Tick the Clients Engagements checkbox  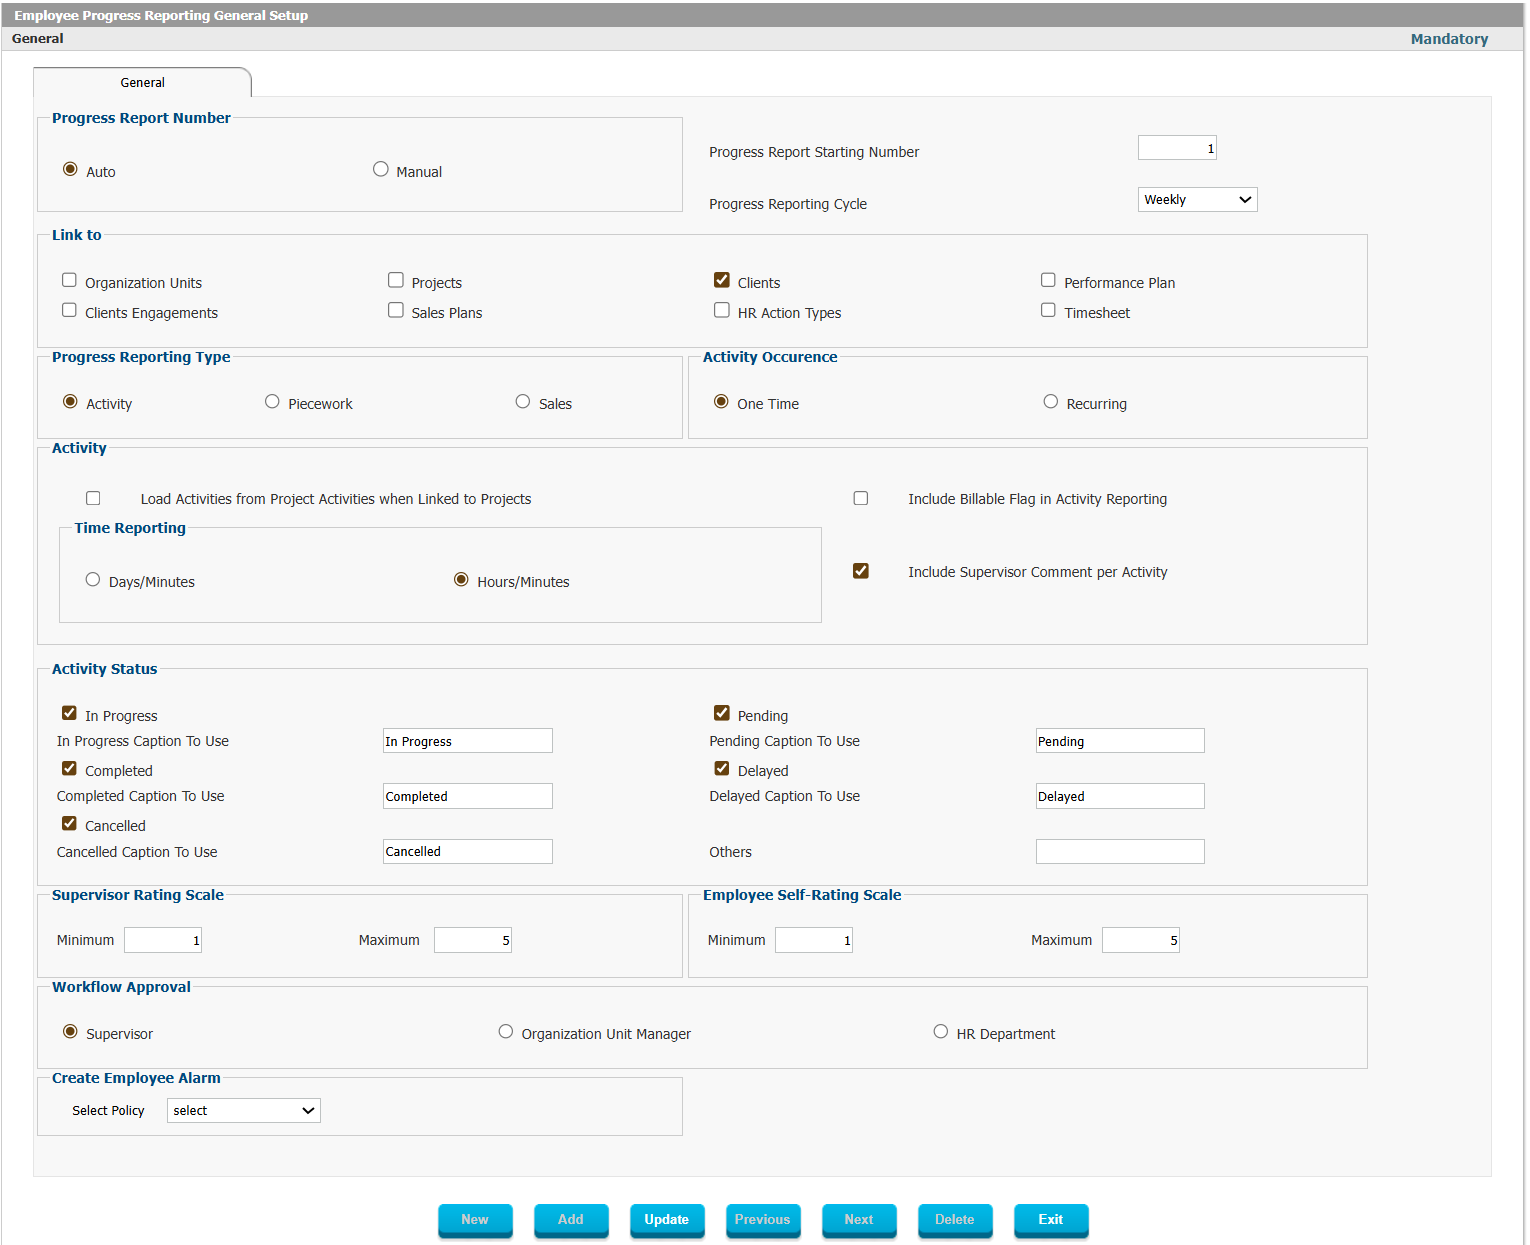pos(69,310)
